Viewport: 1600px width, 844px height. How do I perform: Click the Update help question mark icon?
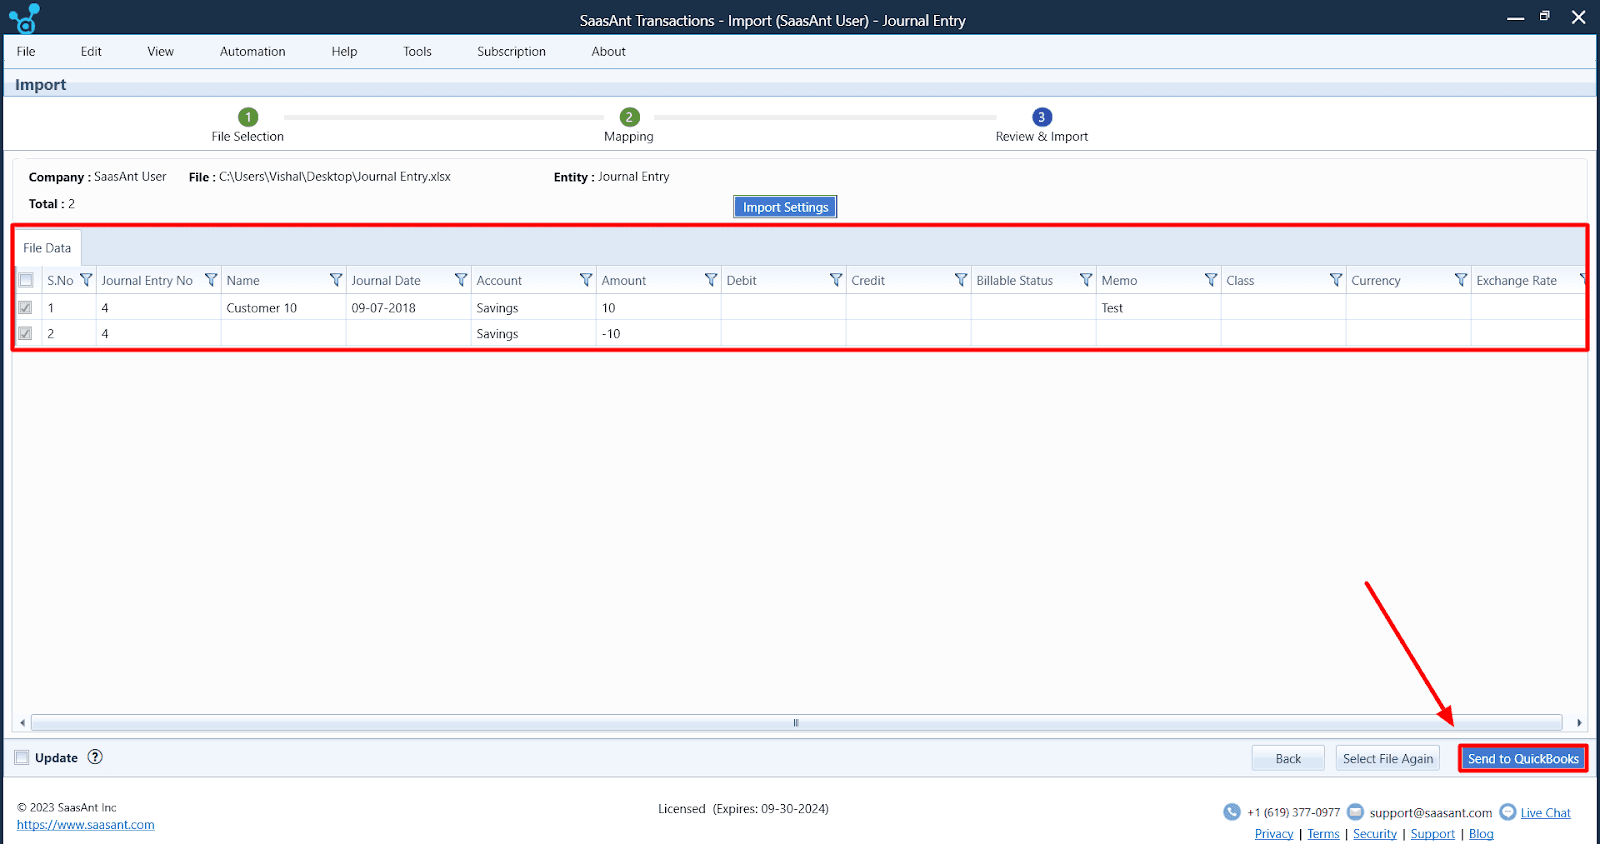95,757
